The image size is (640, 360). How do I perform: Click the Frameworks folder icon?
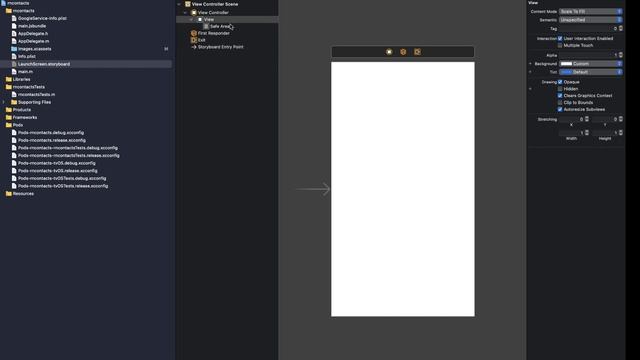click(9, 117)
